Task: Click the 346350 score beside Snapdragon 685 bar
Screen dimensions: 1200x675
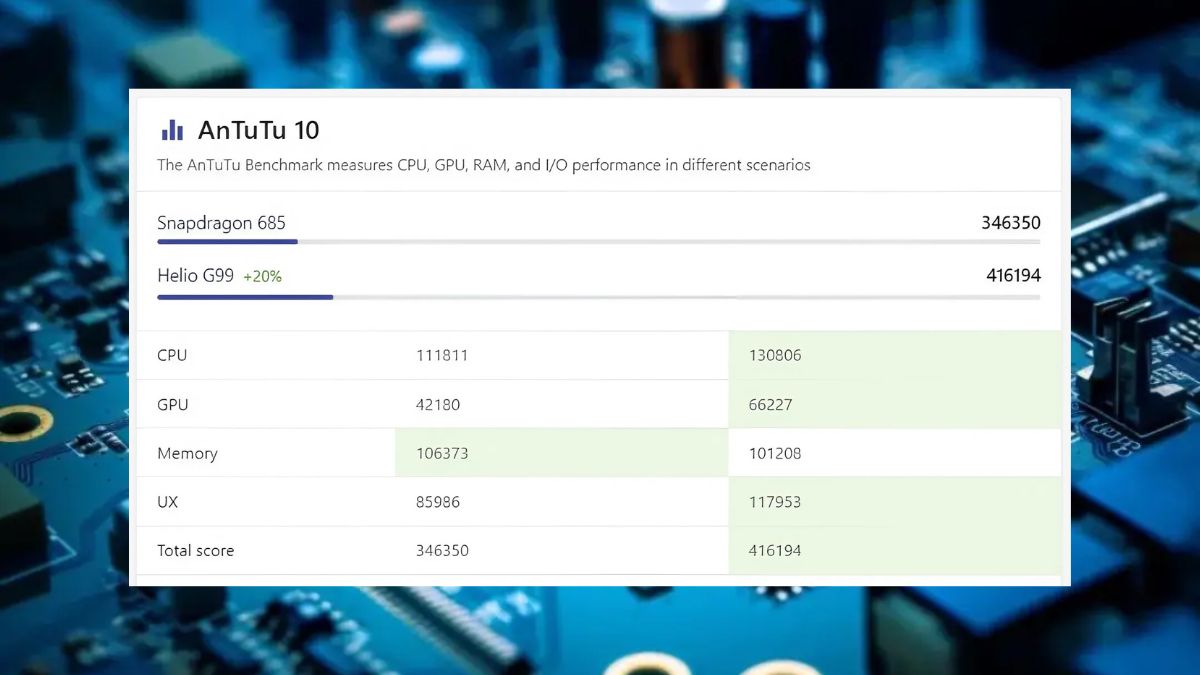Action: 1011,223
